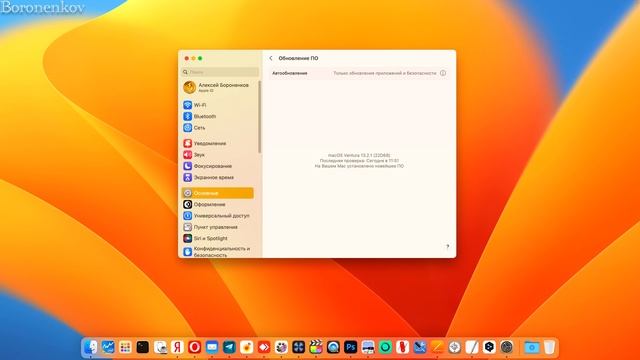This screenshot has height=360, width=640.
Task: Open Finder from the Dock
Action: 90,347
